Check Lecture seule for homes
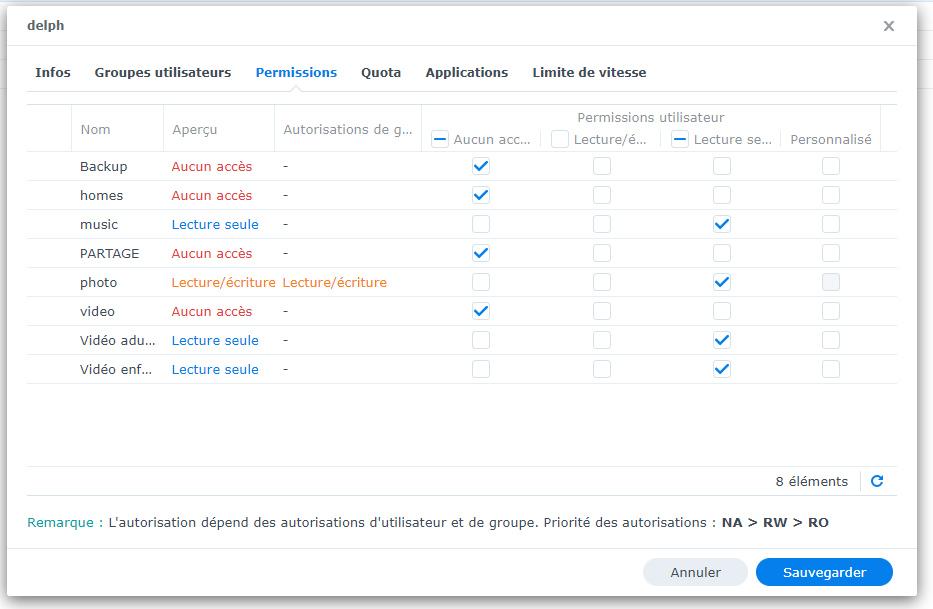Screen dimensions: 933x609 click(x=722, y=195)
